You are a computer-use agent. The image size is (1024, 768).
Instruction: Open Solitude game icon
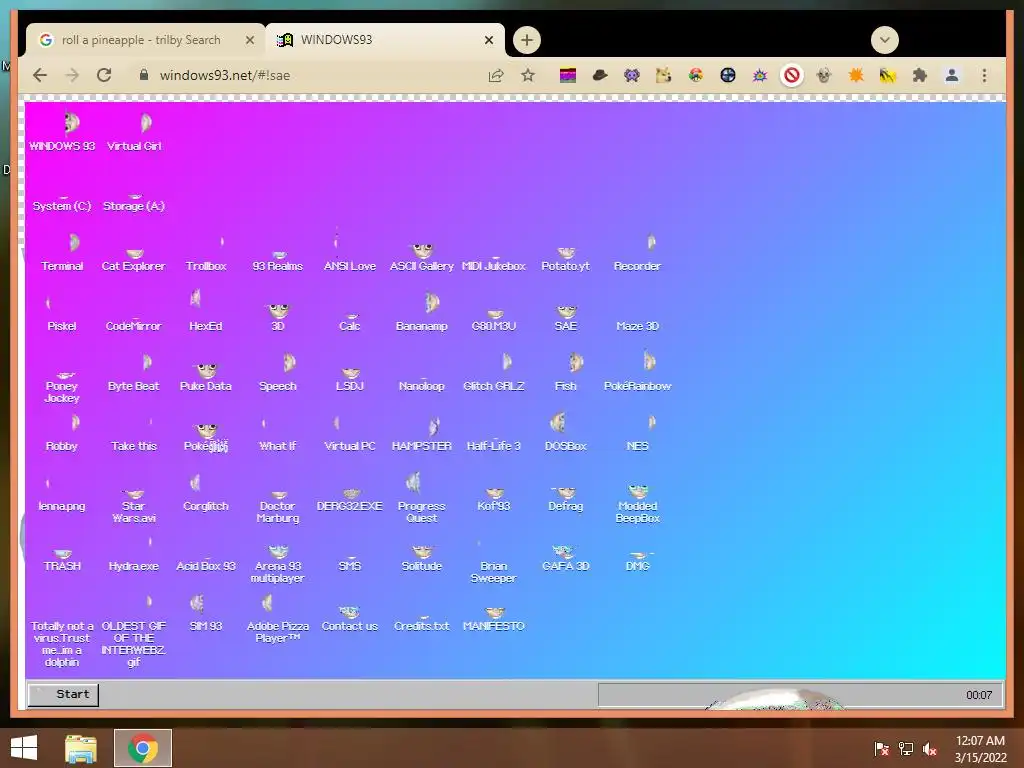pos(422,560)
